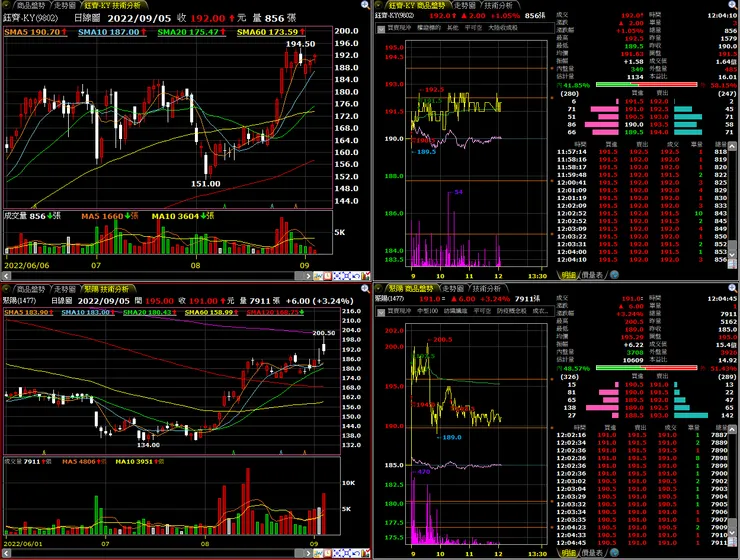Switch to 走勢圖 tab in 聚陽 chart panel
This screenshot has width=740, height=560.
[x=65, y=289]
